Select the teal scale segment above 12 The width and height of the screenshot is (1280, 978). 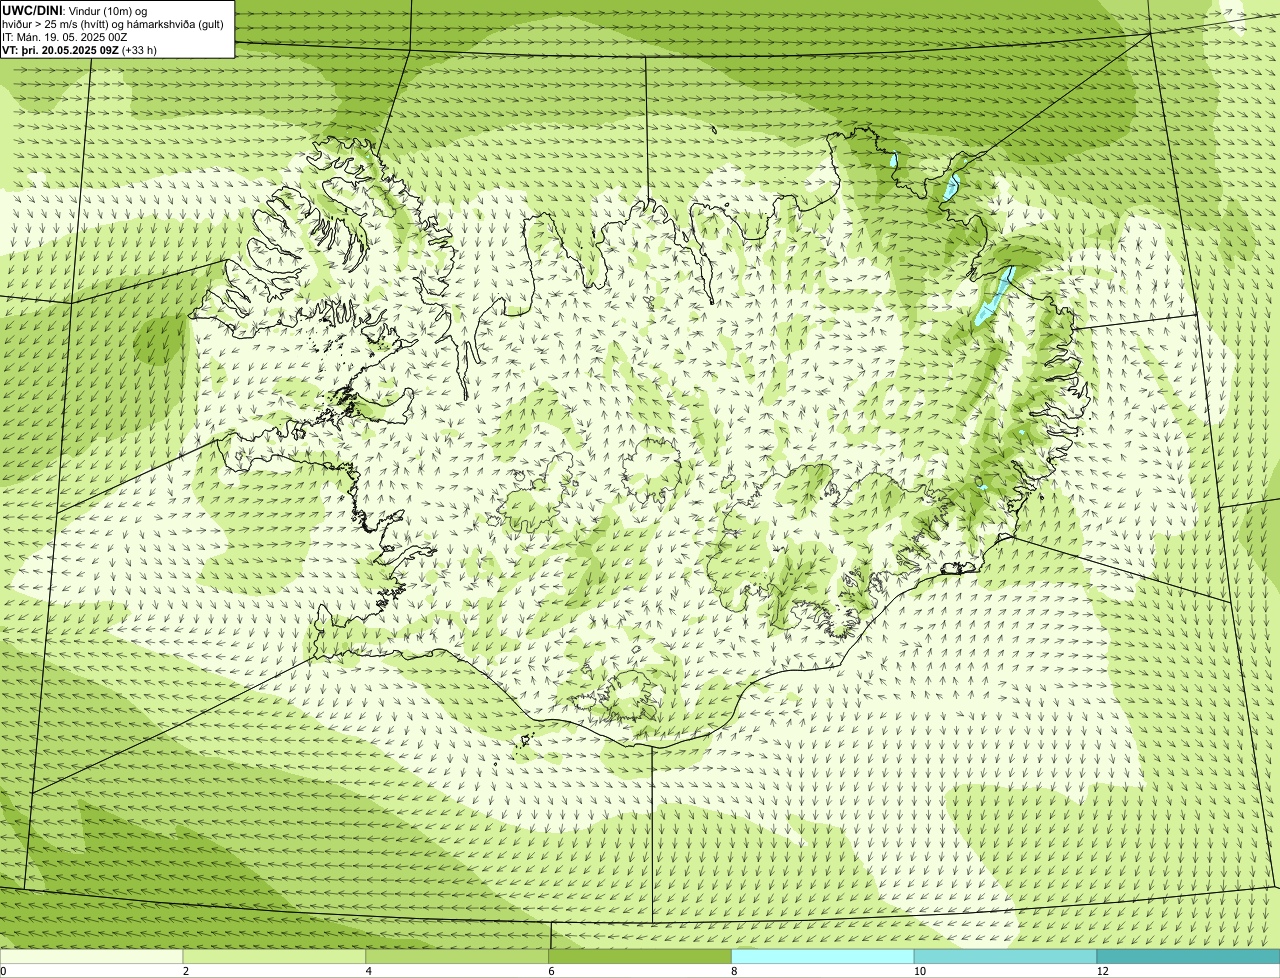coord(1189,957)
